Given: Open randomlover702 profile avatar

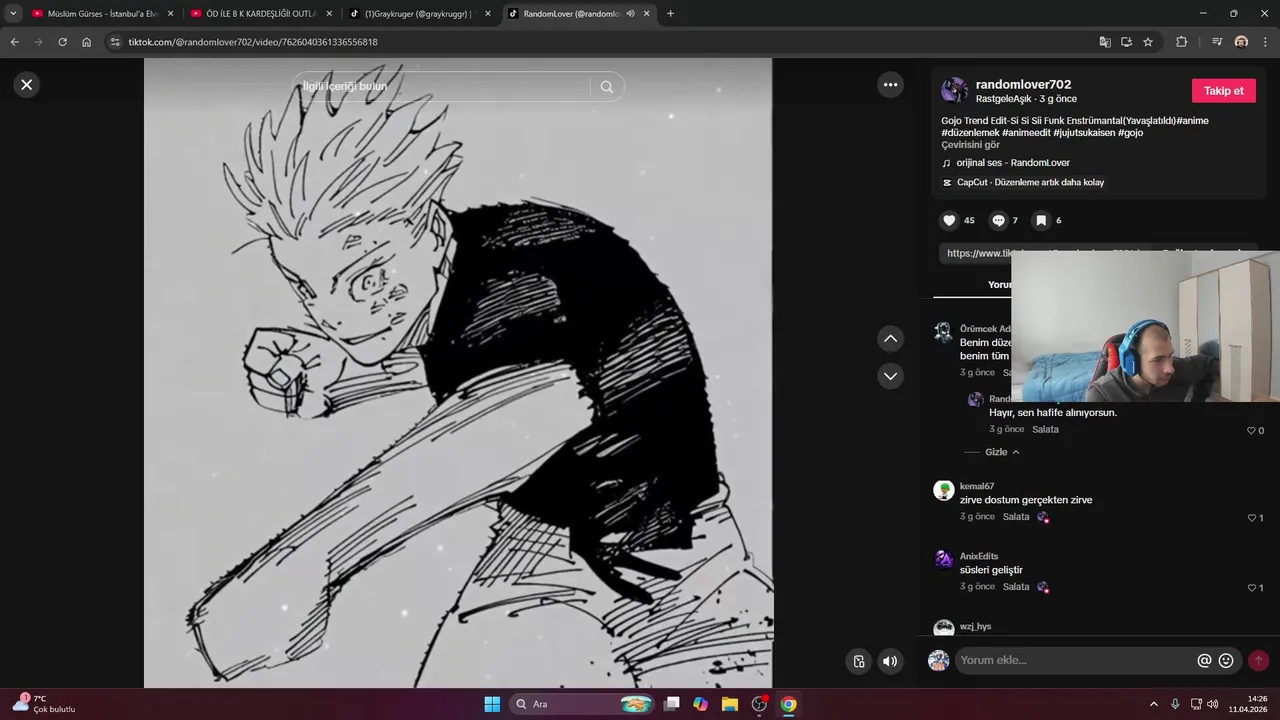Looking at the screenshot, I should pyautogui.click(x=954, y=90).
